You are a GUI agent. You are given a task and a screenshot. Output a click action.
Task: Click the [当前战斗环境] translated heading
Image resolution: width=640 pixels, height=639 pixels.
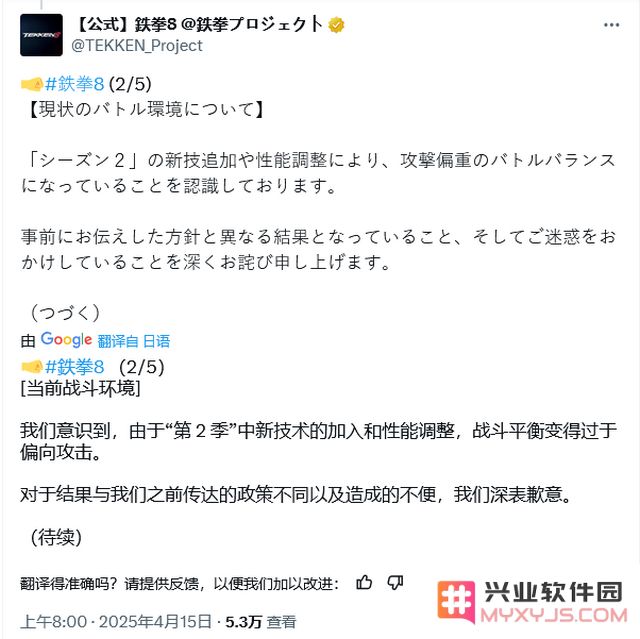80,388
